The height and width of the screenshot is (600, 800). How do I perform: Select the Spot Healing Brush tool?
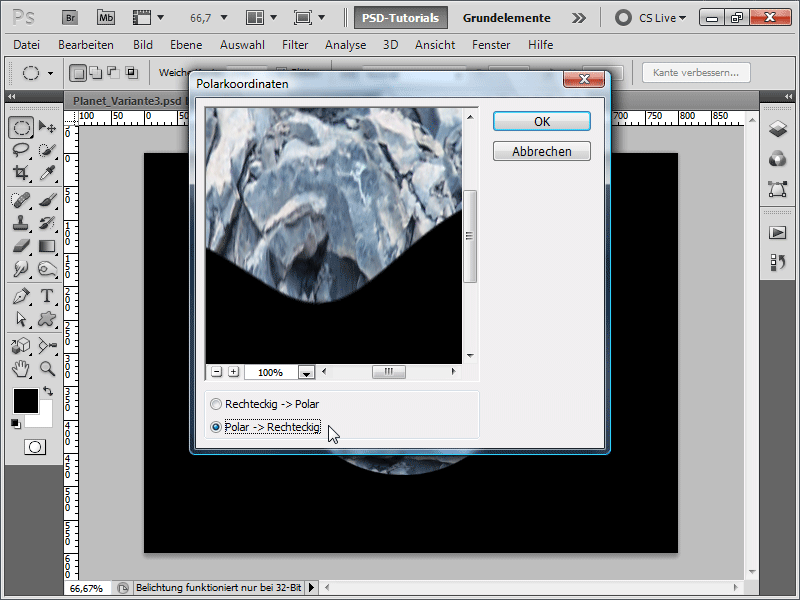[x=21, y=199]
